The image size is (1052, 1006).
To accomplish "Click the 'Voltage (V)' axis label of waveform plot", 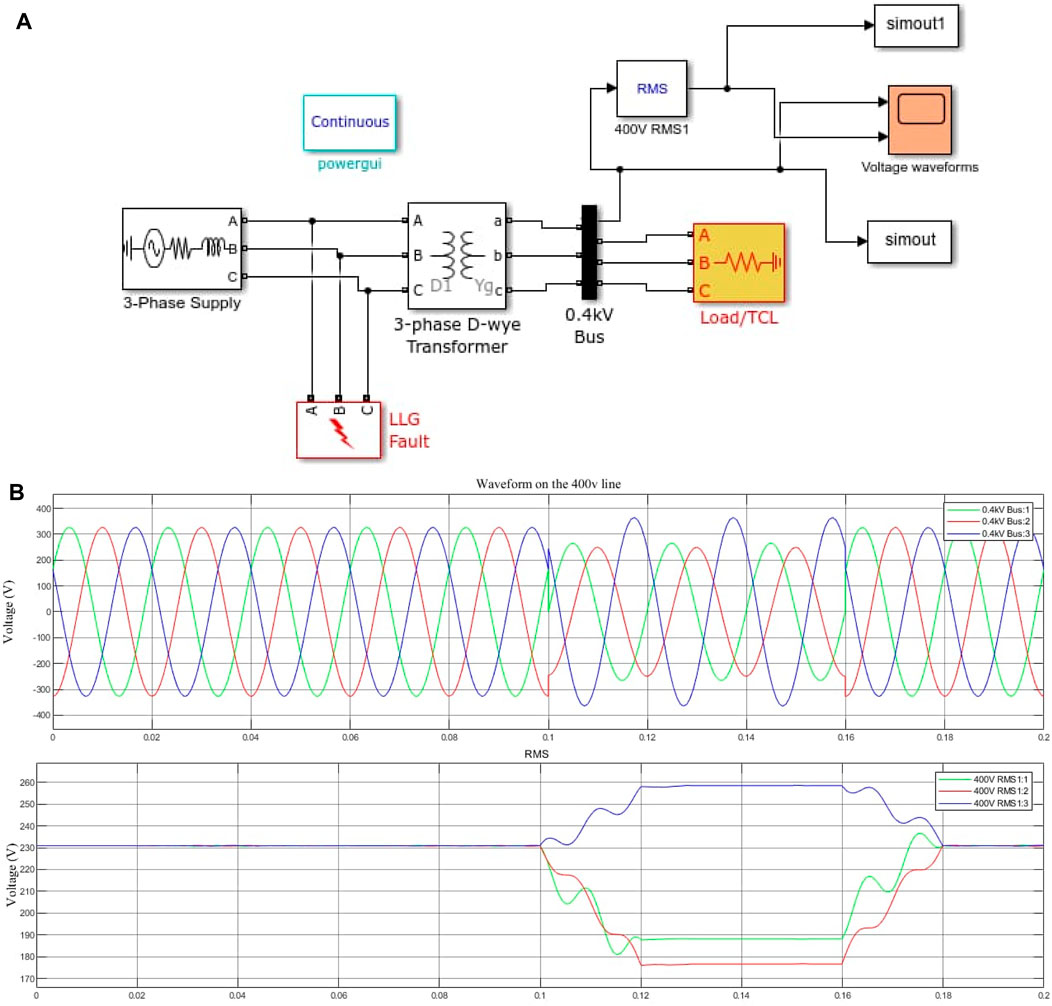I will 8,611.
